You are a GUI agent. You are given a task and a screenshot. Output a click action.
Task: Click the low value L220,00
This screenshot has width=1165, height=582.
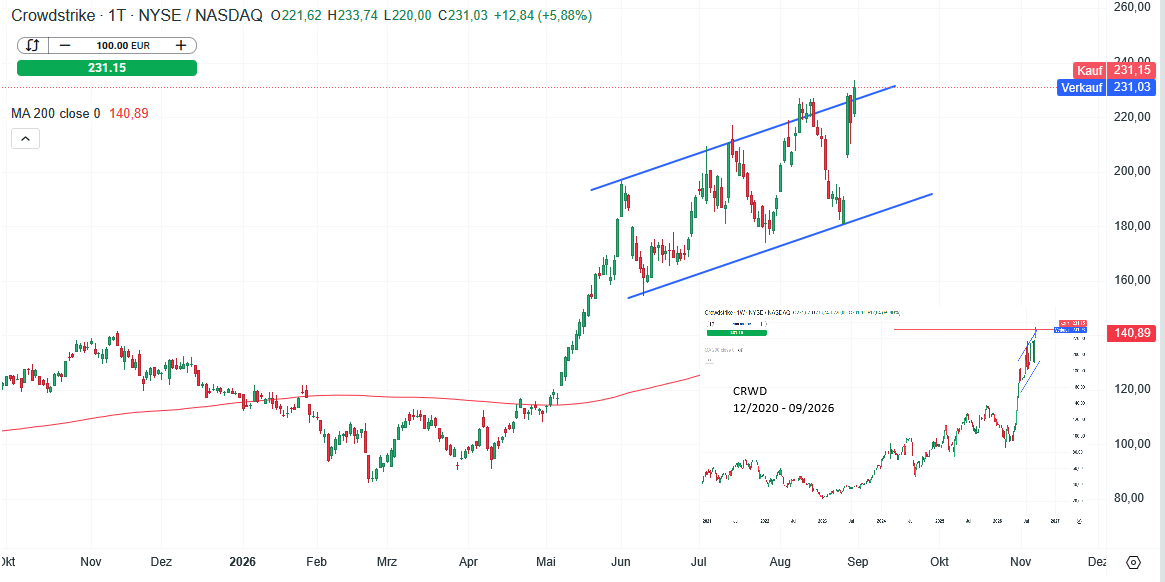point(407,16)
